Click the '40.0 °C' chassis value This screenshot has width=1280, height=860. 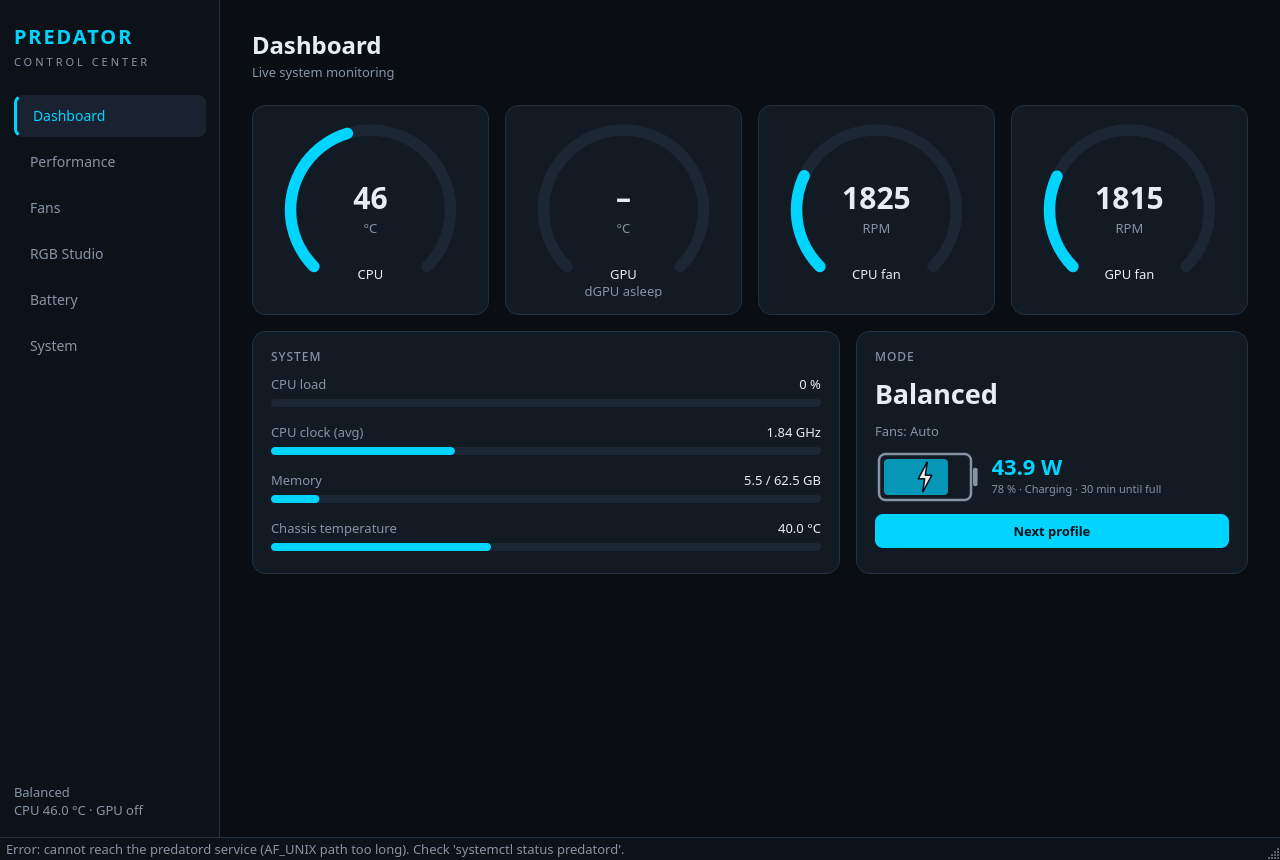point(799,529)
